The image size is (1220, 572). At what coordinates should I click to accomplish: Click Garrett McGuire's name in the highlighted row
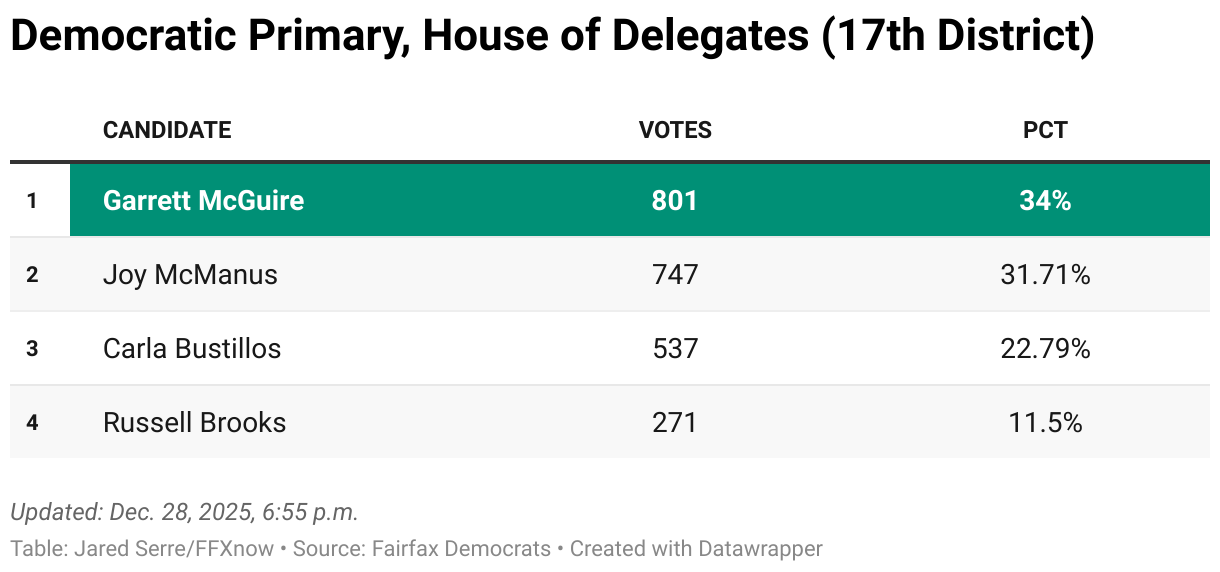[203, 200]
